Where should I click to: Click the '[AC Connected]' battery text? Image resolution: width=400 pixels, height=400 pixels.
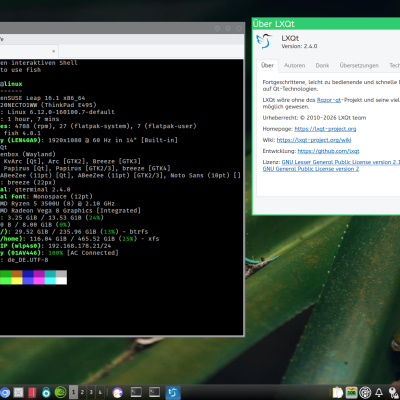tap(92, 253)
